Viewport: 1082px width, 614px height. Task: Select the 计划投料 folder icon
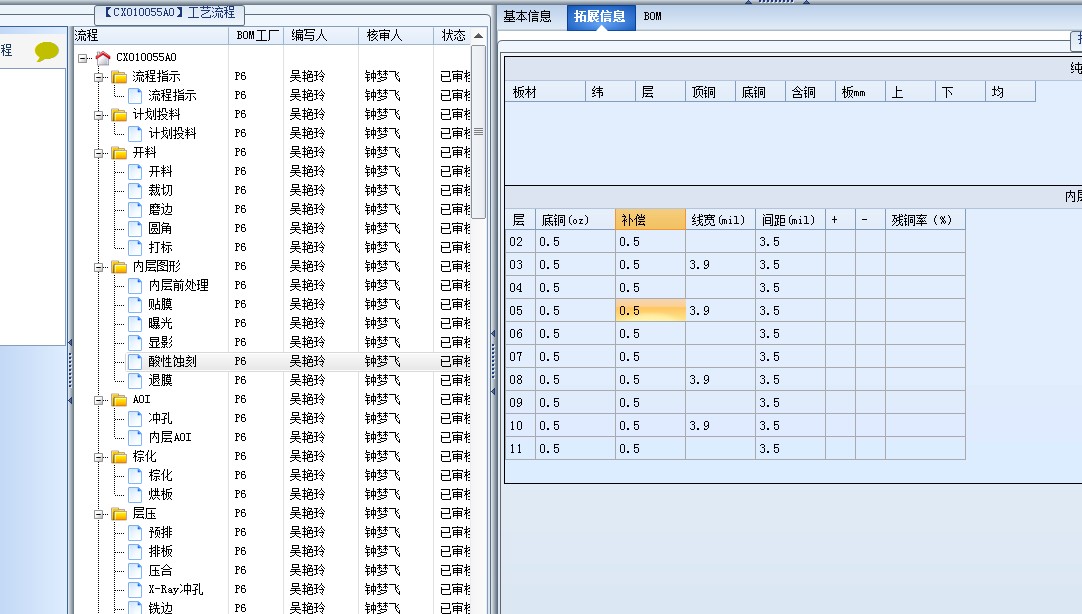click(x=119, y=115)
